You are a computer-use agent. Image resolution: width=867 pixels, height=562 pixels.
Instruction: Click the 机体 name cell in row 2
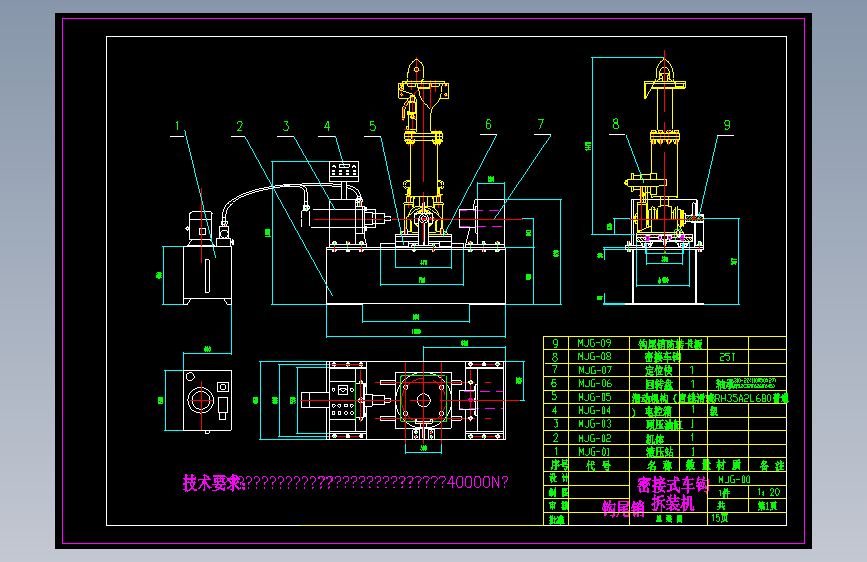pos(655,439)
